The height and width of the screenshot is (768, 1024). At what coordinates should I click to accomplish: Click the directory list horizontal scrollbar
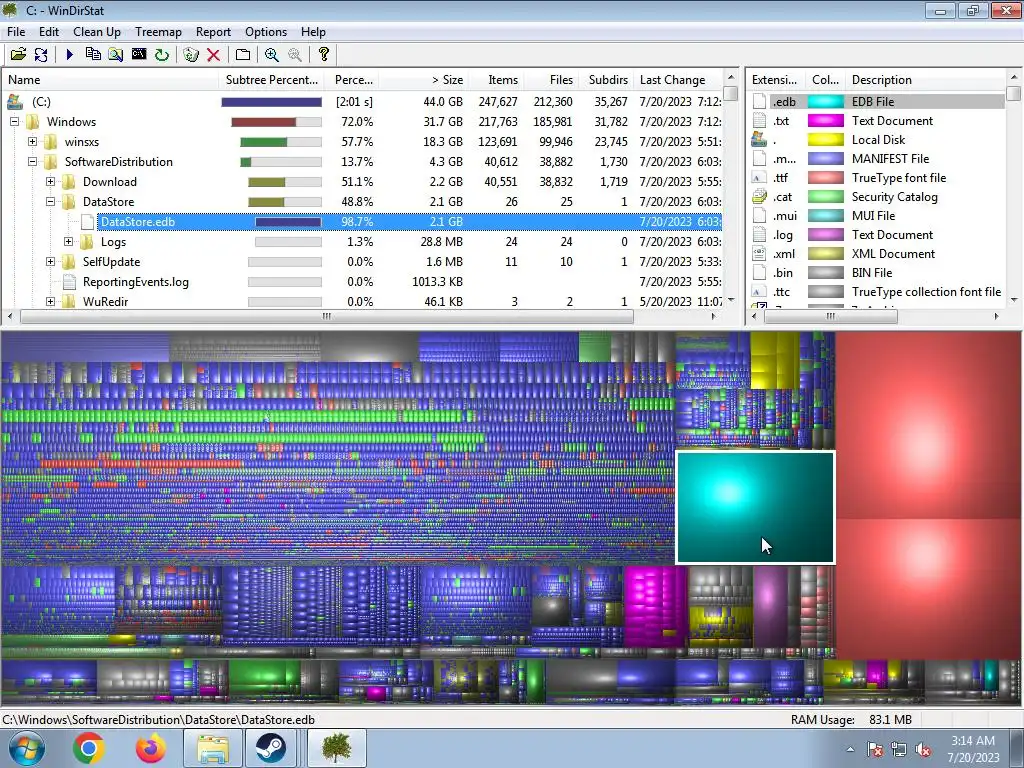click(327, 317)
